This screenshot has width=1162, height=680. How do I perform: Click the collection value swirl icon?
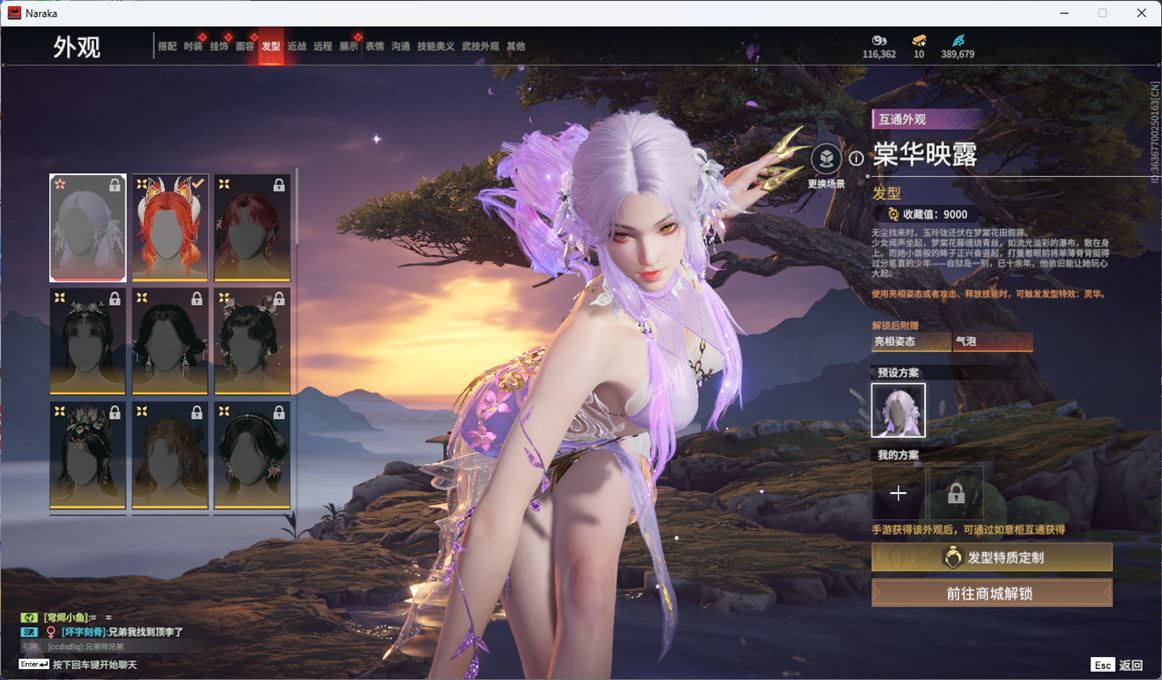[893, 214]
